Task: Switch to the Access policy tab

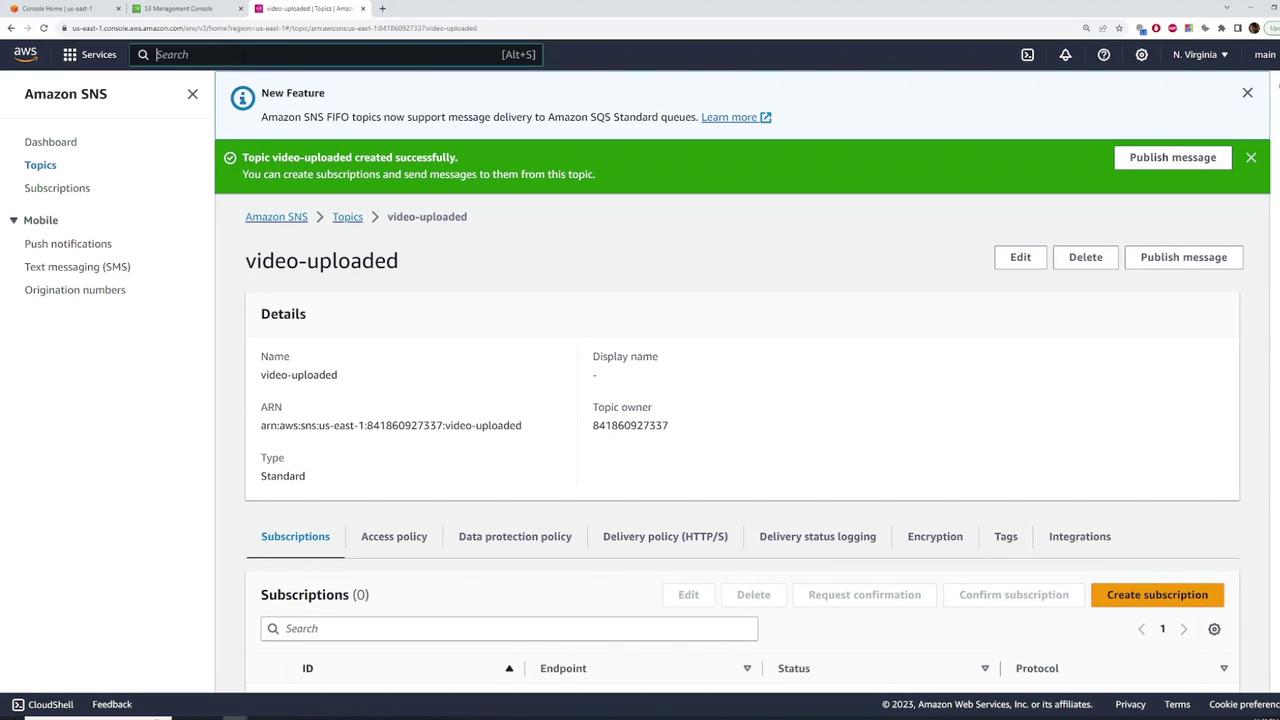Action: [x=394, y=537]
